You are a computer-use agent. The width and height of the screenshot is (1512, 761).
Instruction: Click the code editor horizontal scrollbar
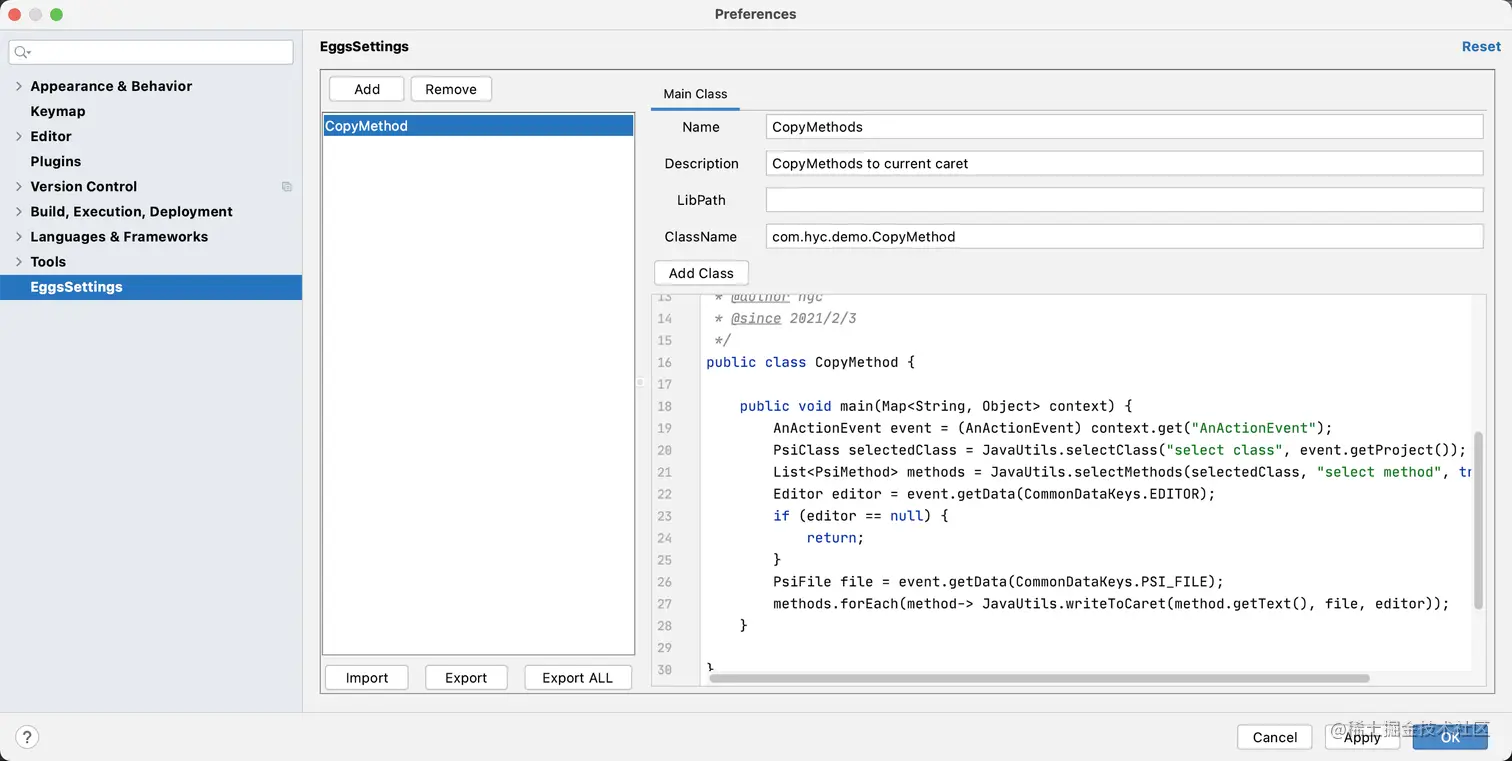pos(1039,678)
